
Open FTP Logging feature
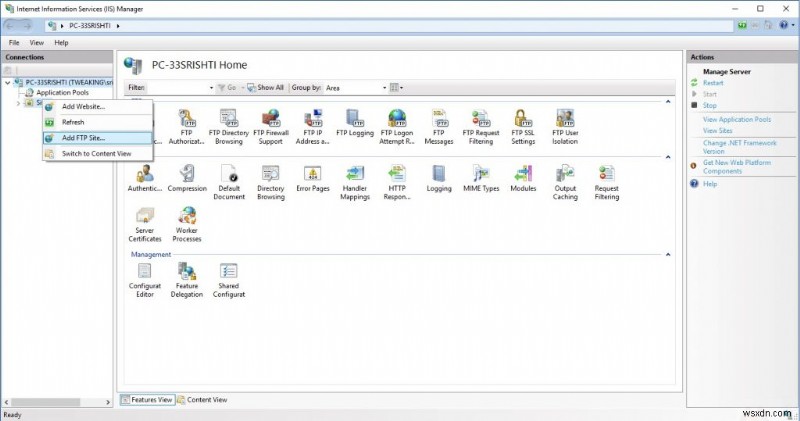tap(355, 123)
